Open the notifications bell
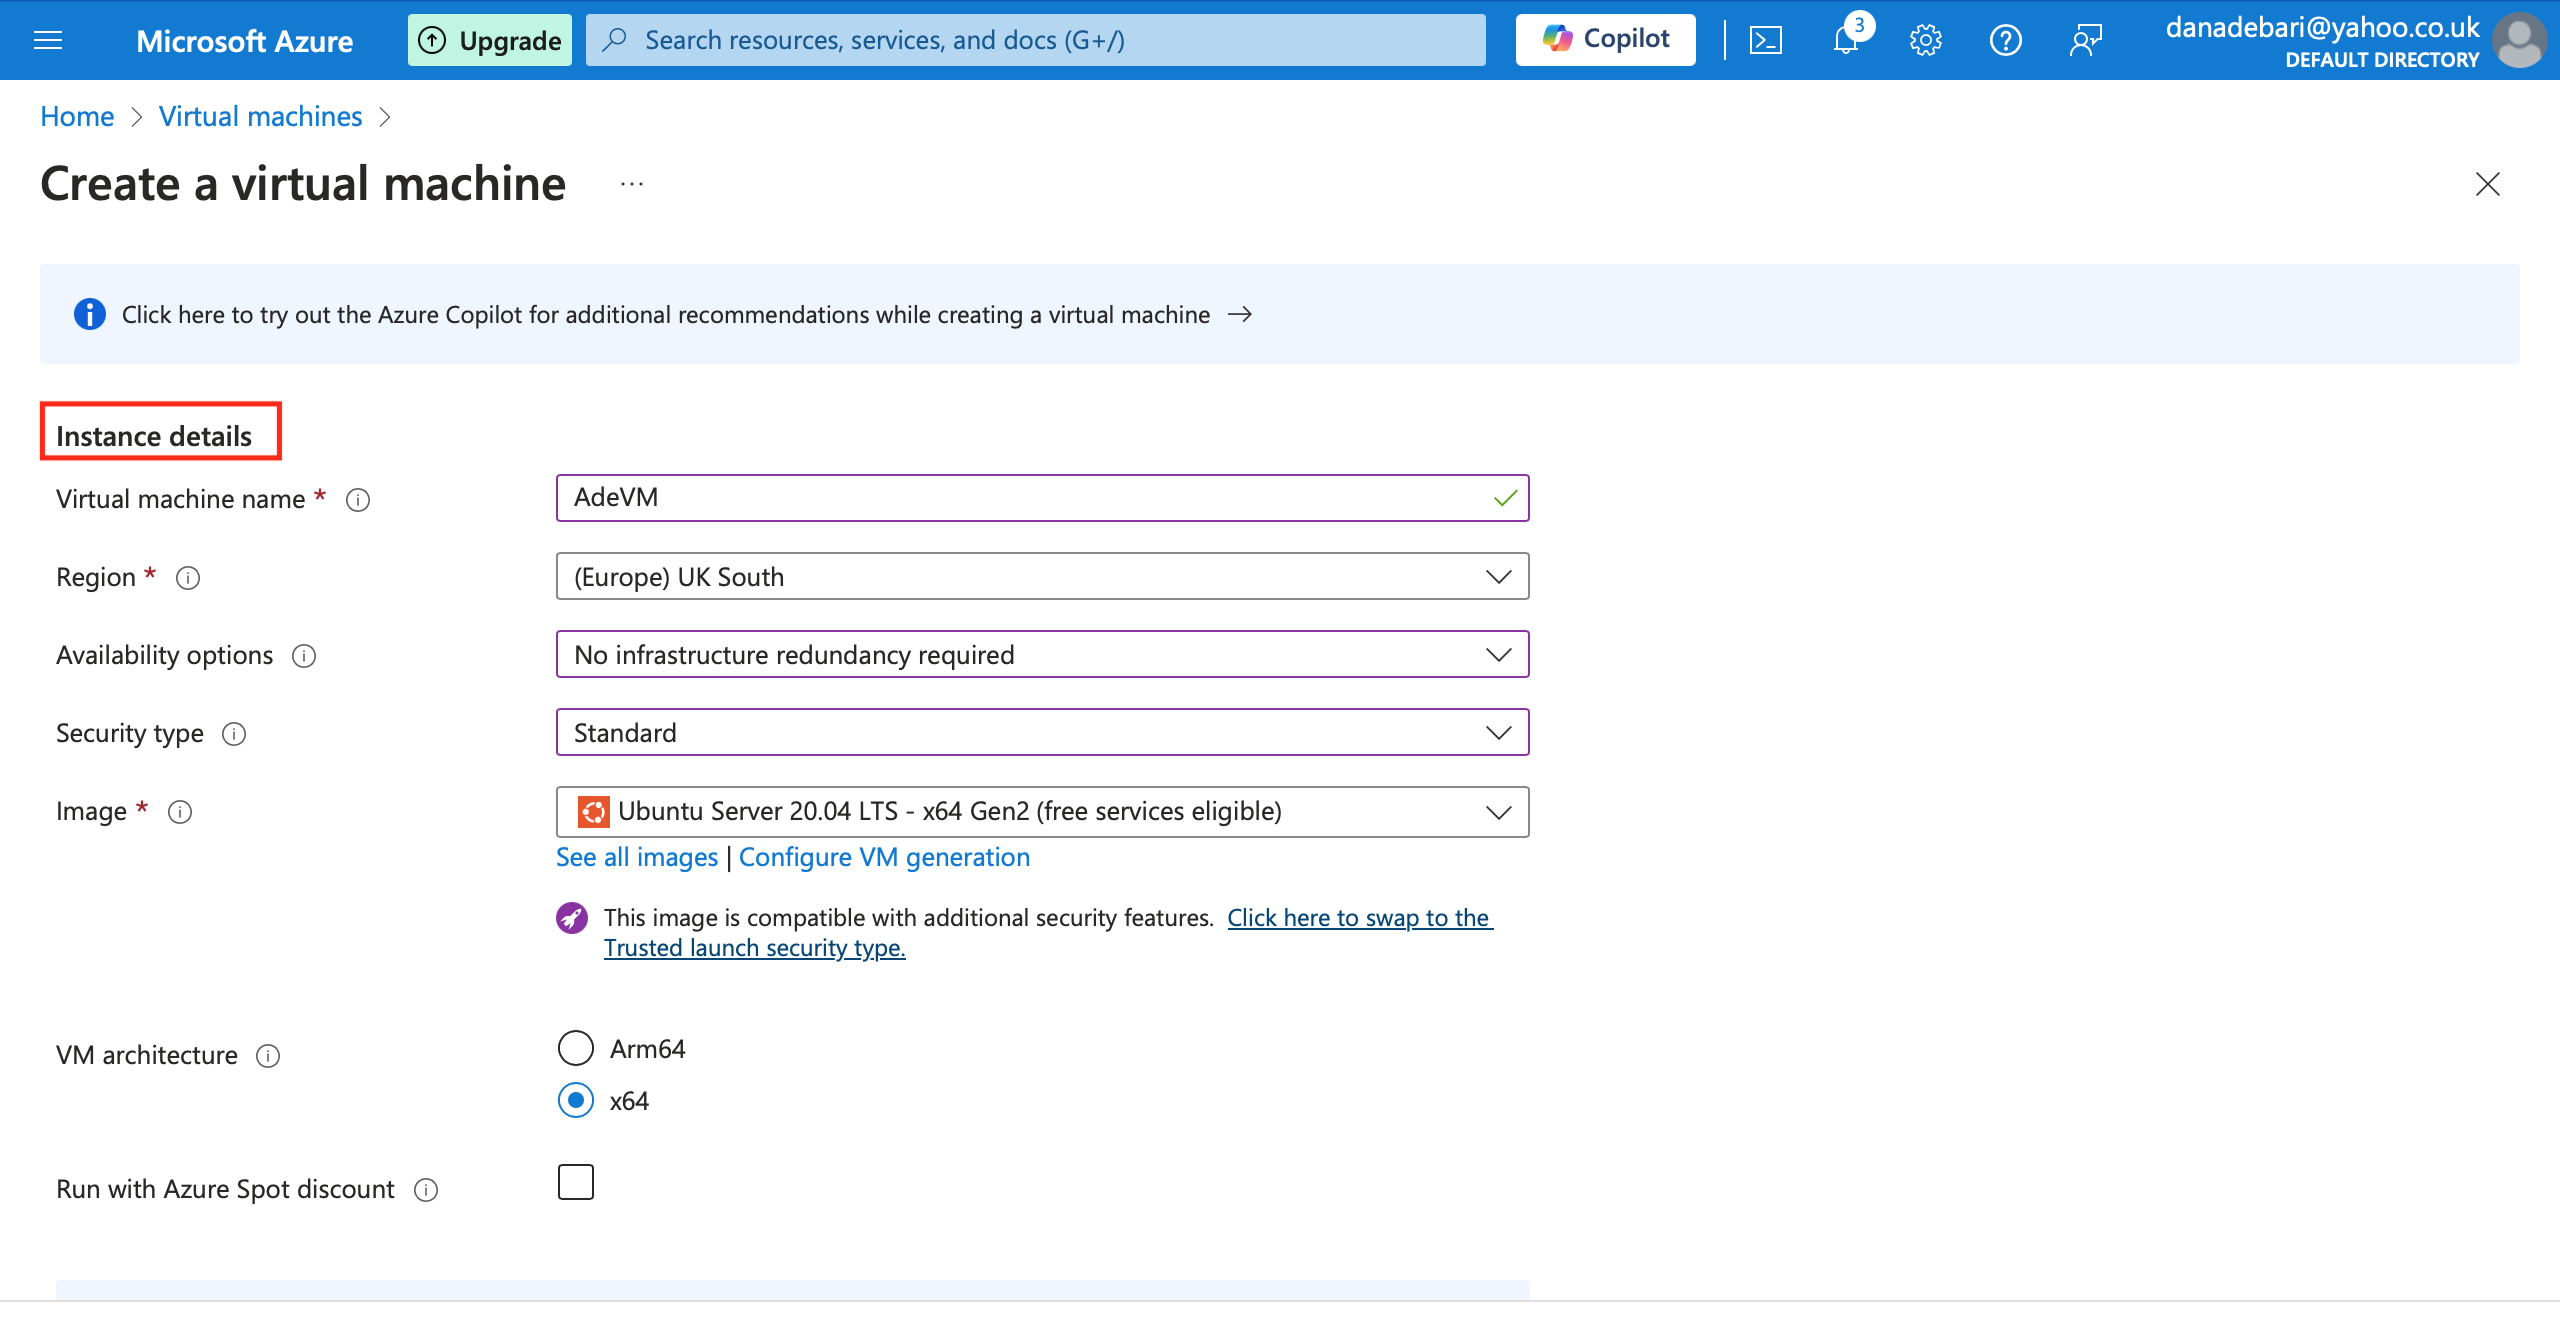 [x=1846, y=40]
